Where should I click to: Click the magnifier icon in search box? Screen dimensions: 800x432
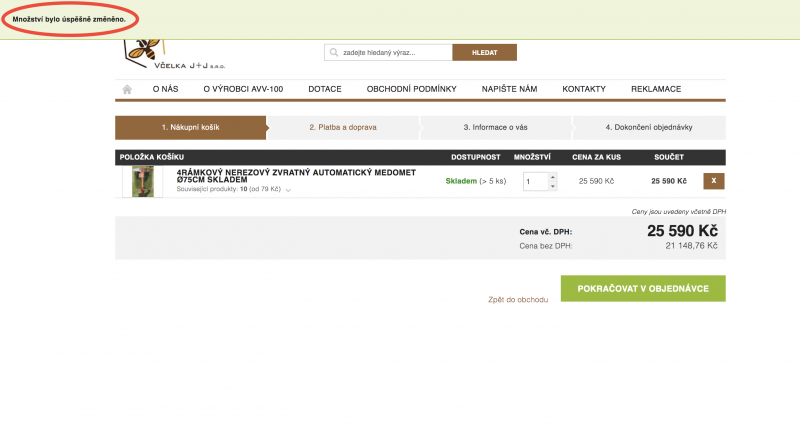[x=334, y=53]
